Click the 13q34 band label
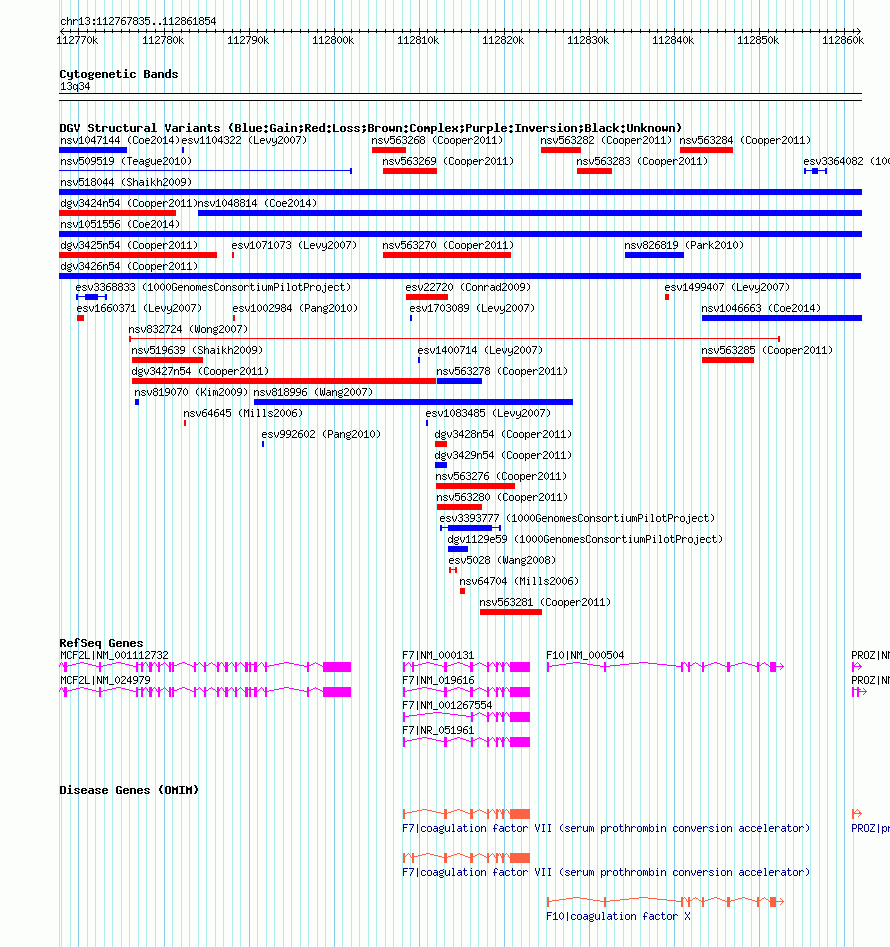This screenshot has width=890, height=947. (x=75, y=86)
